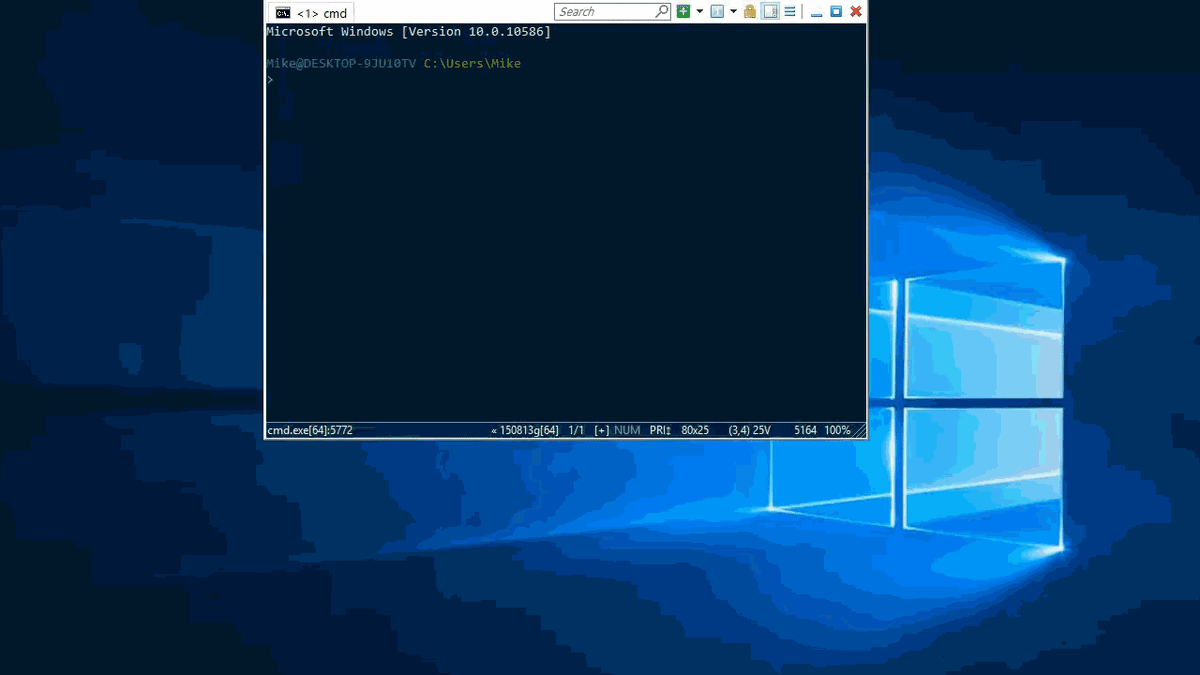Select the "<1> cmd" console tab
This screenshot has width=1200, height=675.
(311, 13)
